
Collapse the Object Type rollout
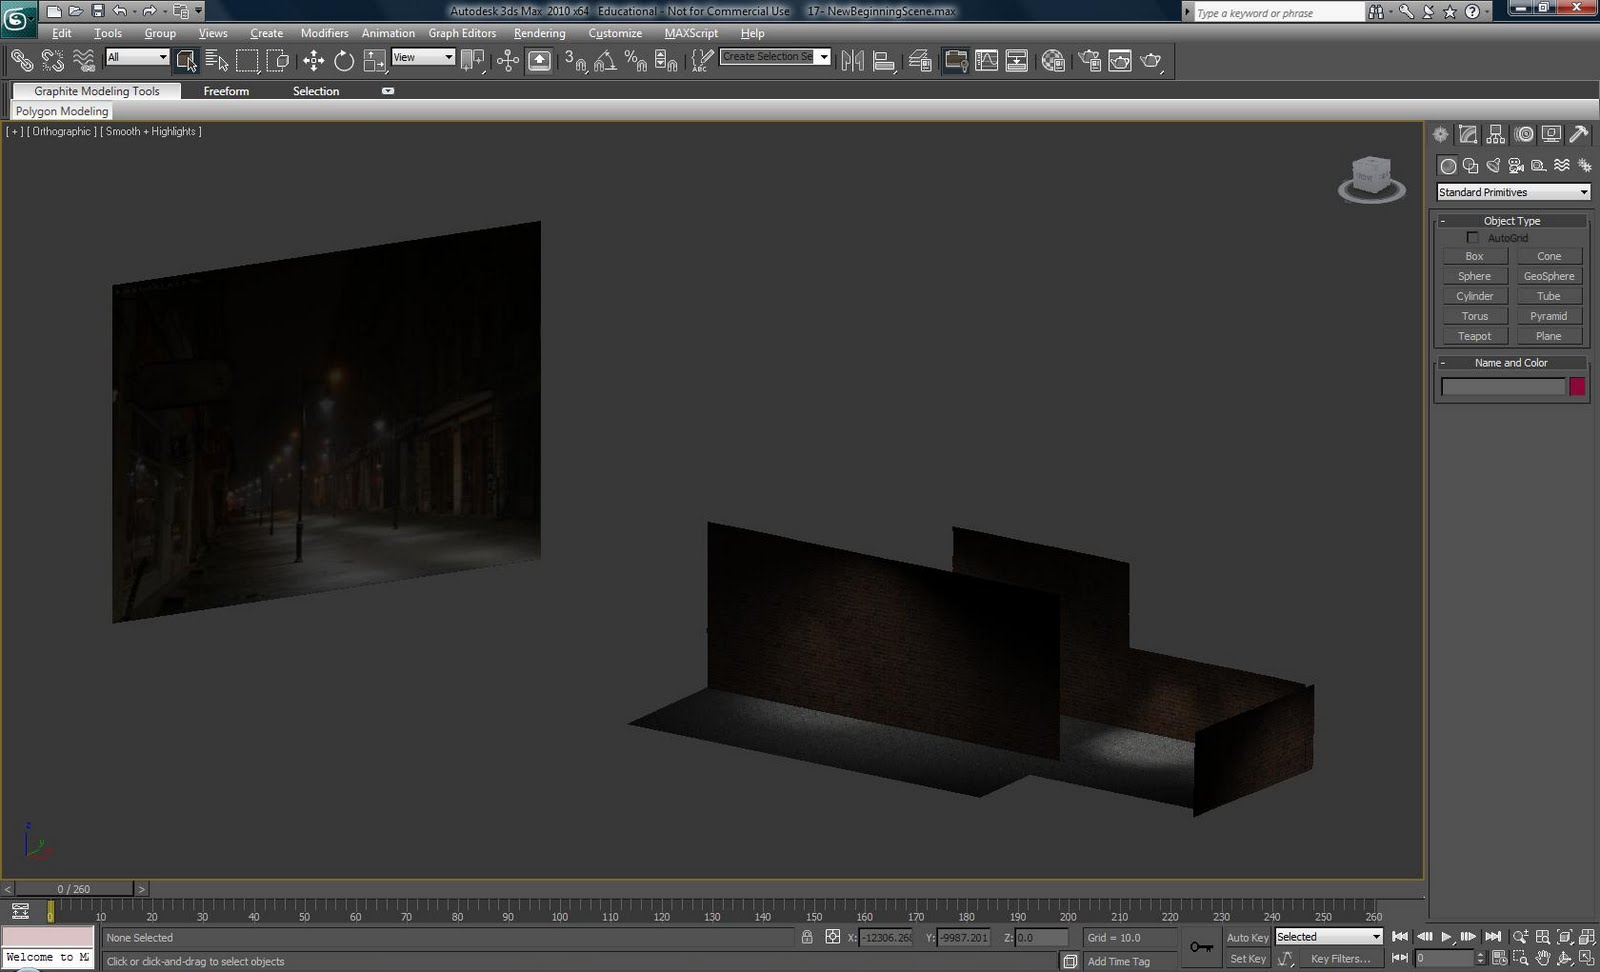(1511, 221)
